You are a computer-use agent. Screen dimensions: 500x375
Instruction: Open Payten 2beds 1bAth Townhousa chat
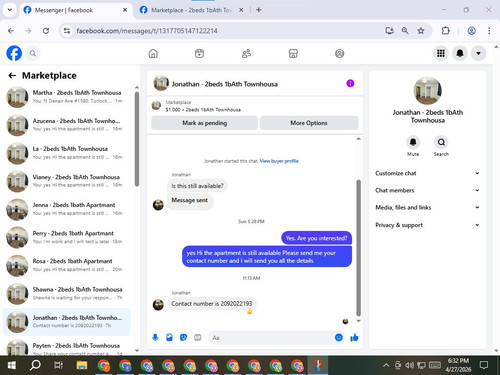(67, 348)
